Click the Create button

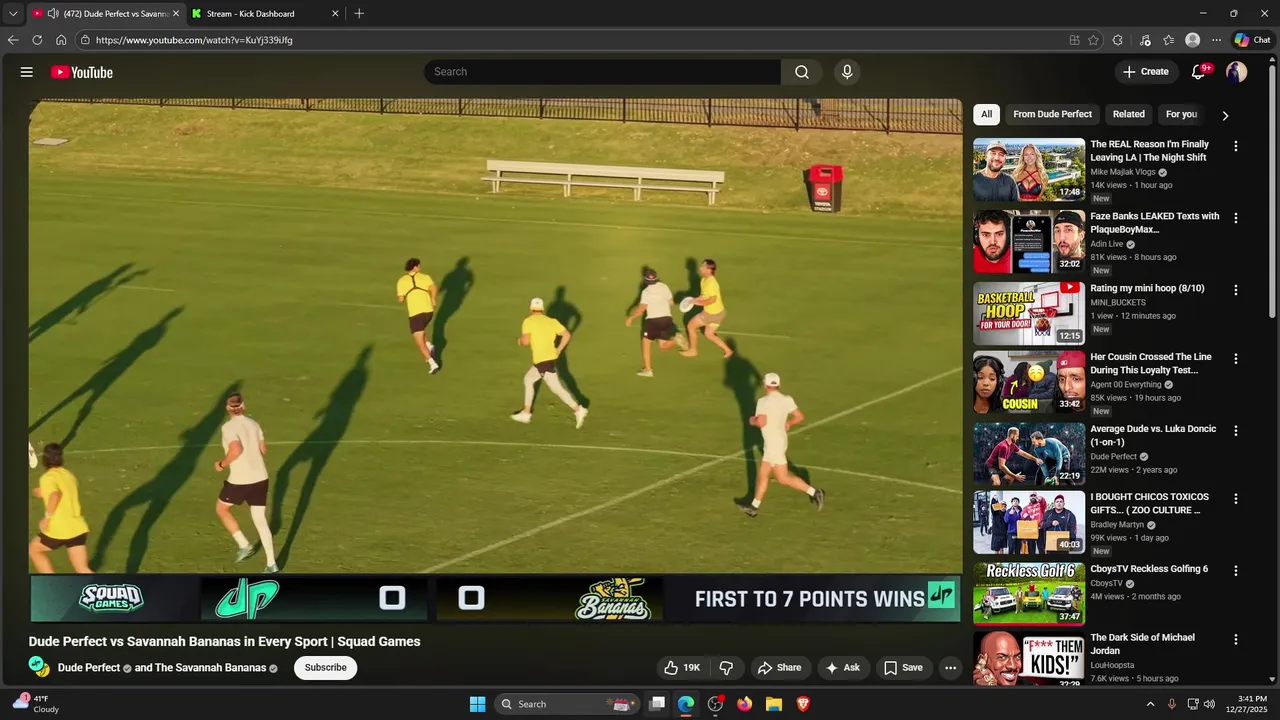[x=1145, y=72]
